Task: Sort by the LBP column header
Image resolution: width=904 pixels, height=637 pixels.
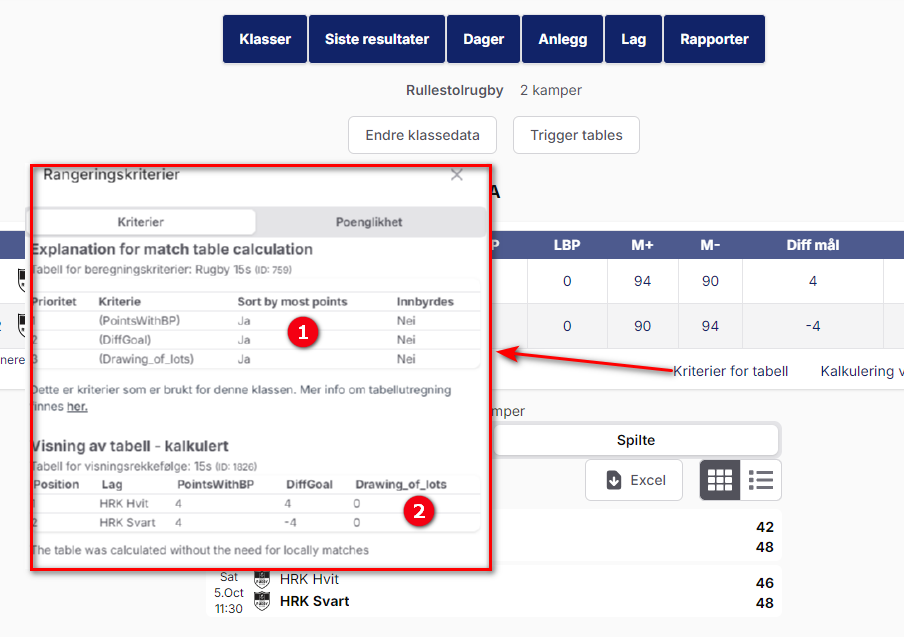Action: [x=567, y=245]
